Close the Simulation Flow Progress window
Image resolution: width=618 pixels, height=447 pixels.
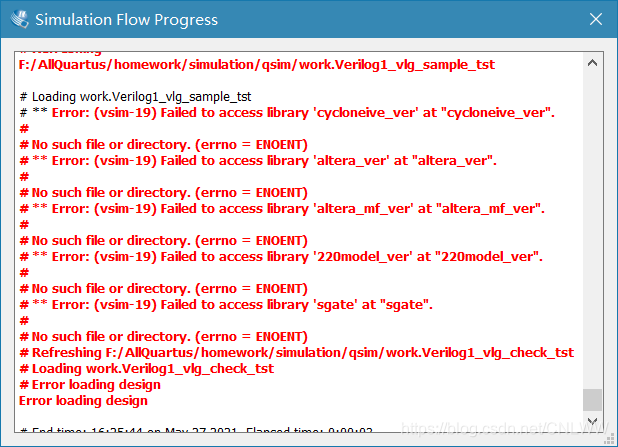[596, 19]
